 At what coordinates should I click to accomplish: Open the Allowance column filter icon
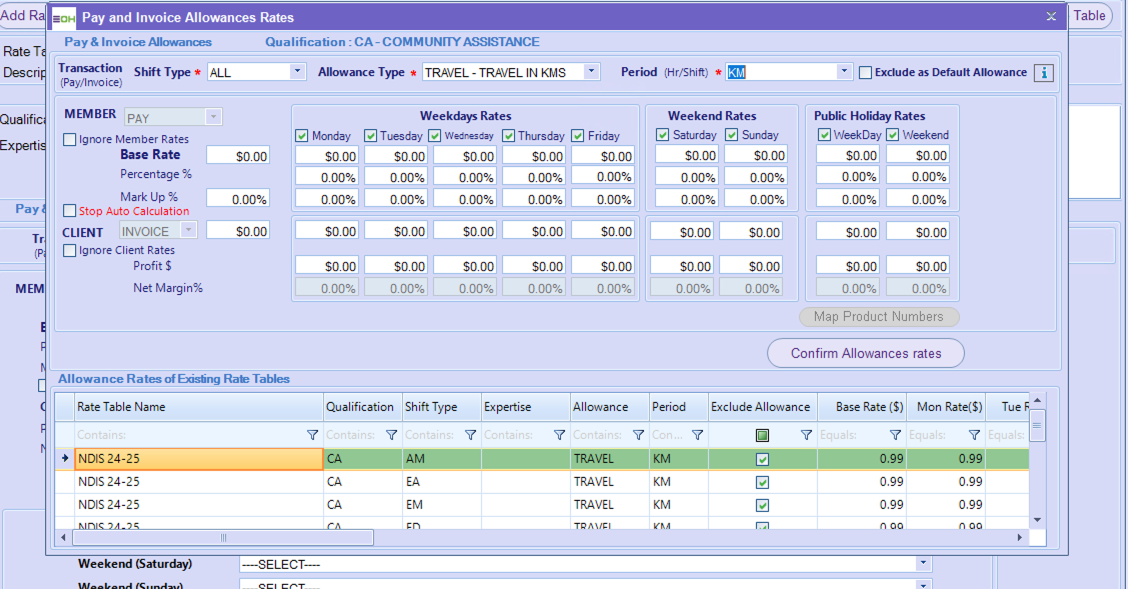tap(638, 435)
